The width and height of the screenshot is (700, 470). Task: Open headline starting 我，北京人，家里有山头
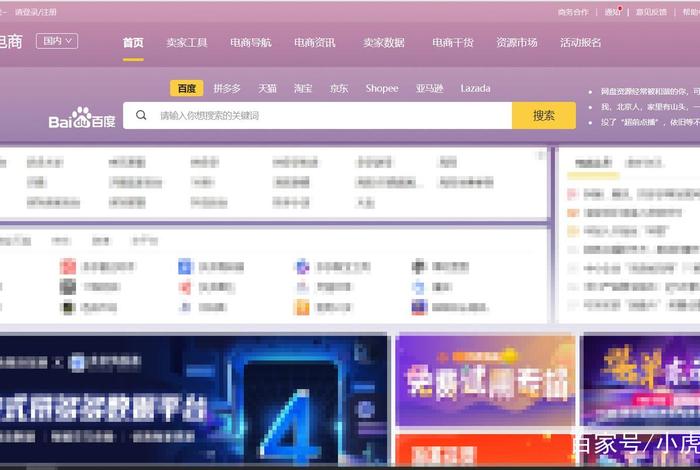click(x=650, y=107)
